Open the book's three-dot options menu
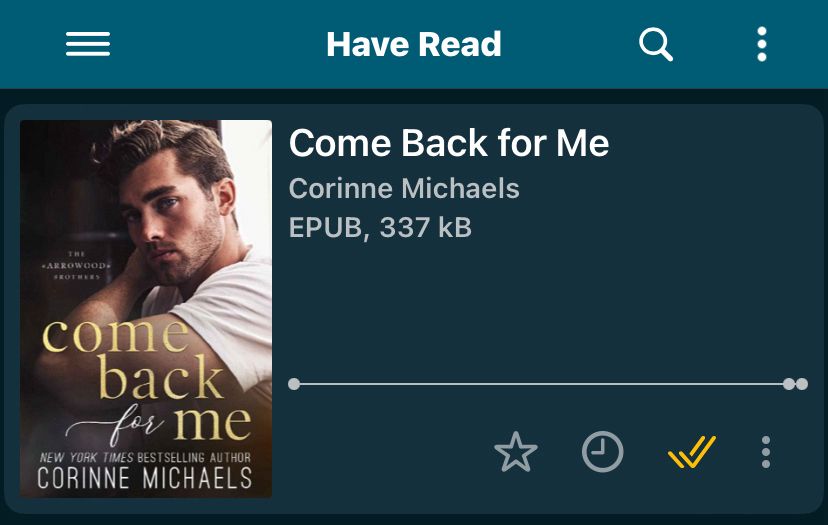 pyautogui.click(x=766, y=452)
